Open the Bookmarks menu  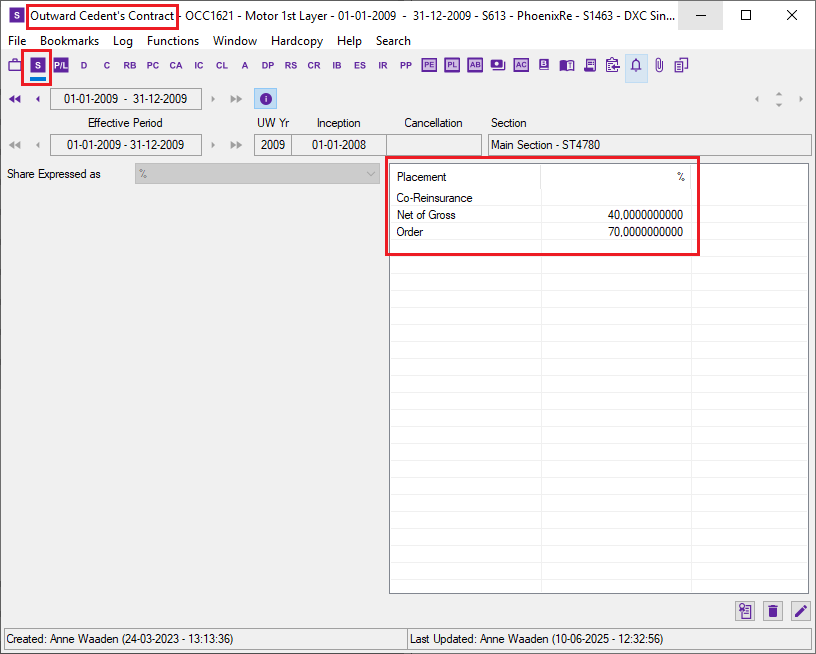point(69,41)
